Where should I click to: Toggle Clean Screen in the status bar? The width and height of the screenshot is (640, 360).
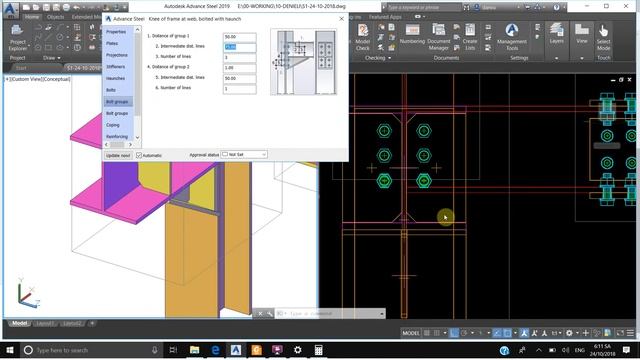(620, 333)
